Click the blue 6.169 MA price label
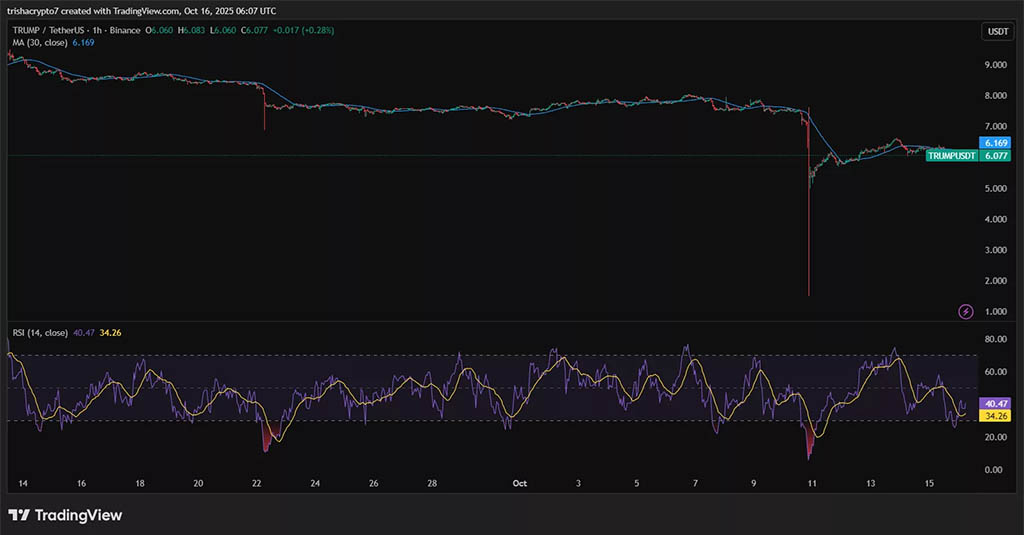 (995, 143)
